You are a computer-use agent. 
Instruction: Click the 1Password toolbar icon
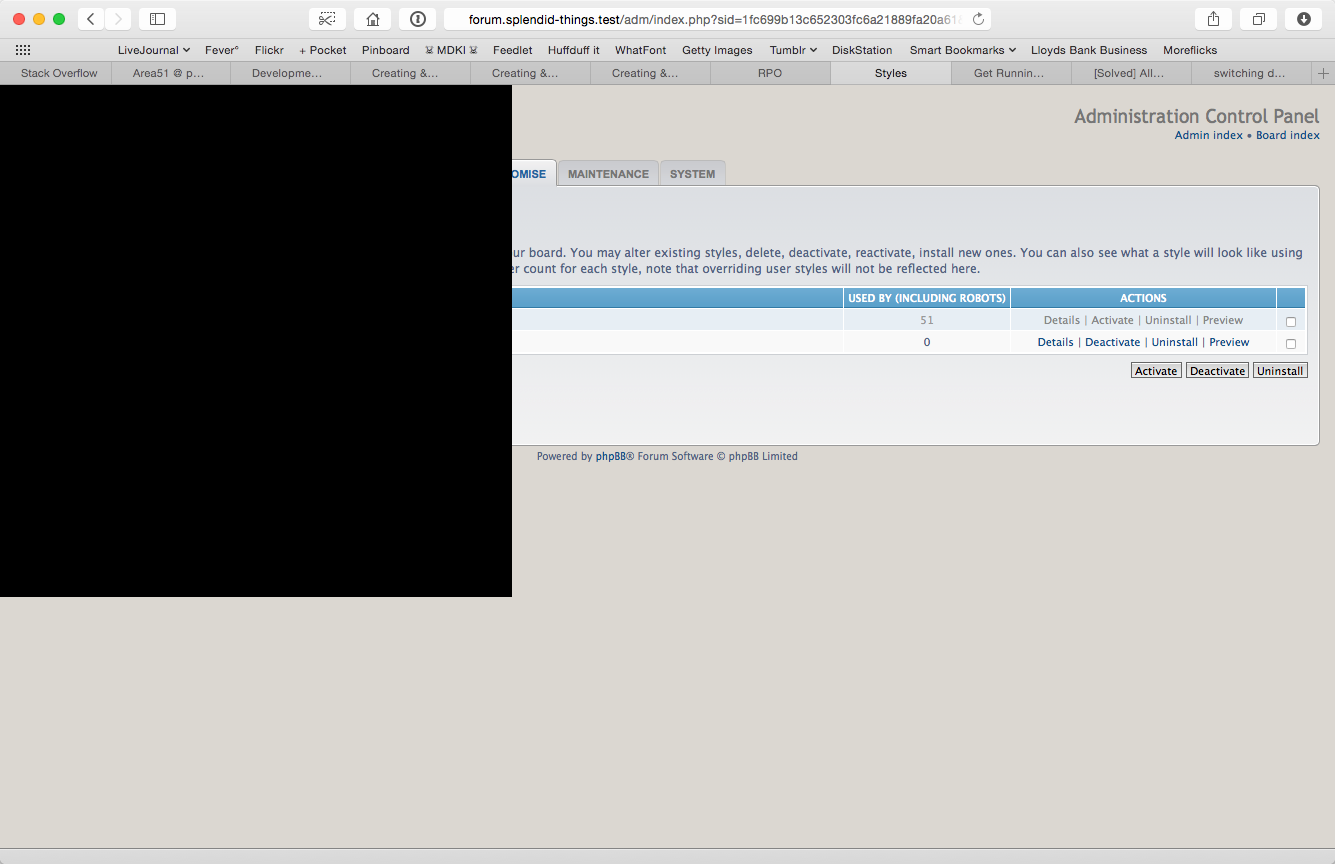click(417, 19)
